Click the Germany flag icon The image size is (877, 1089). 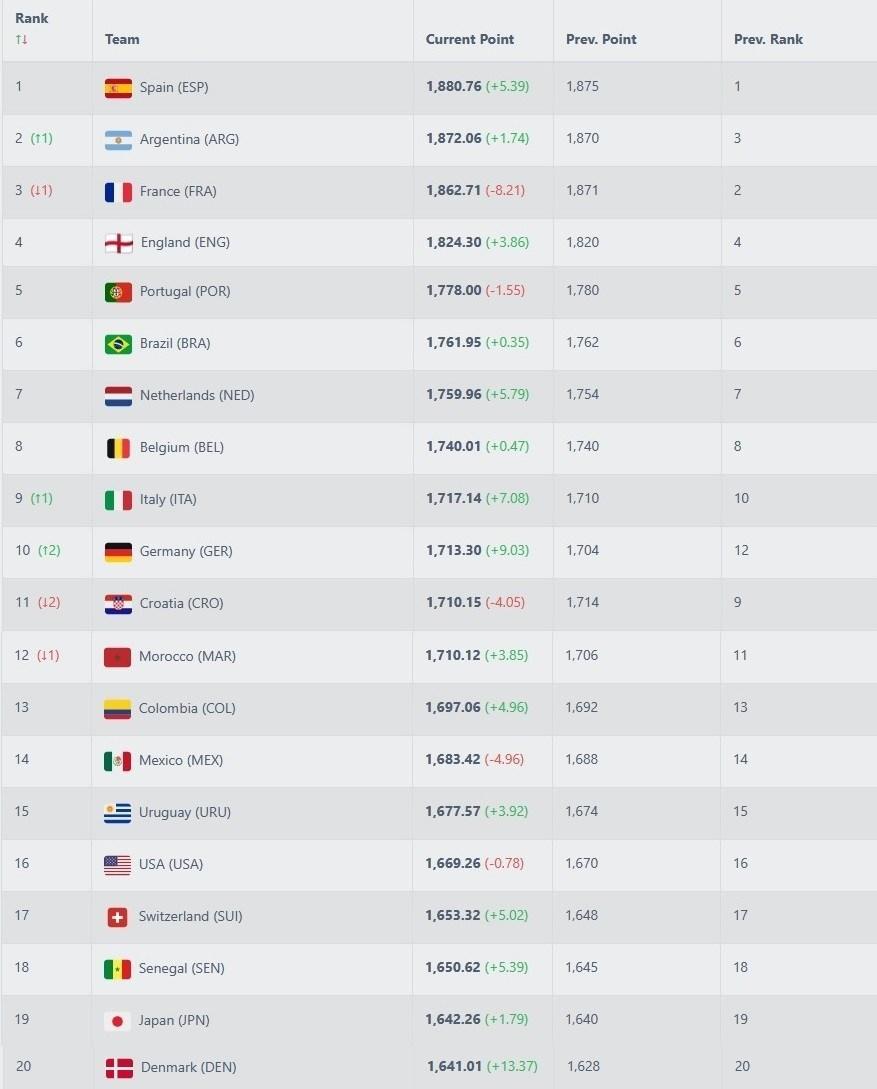pyautogui.click(x=118, y=552)
